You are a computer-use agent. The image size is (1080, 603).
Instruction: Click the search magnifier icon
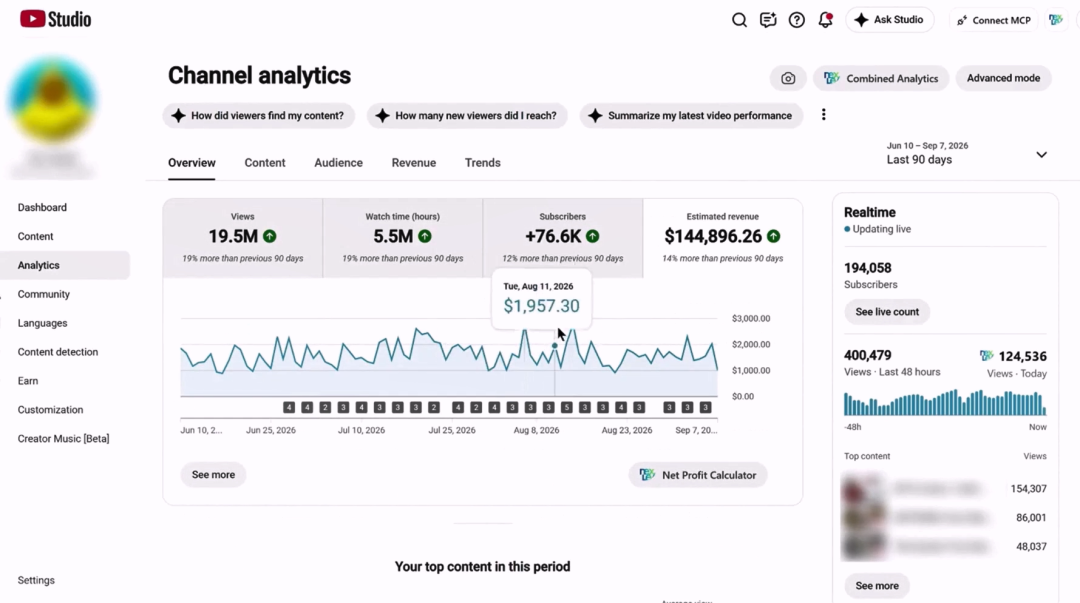coord(739,20)
